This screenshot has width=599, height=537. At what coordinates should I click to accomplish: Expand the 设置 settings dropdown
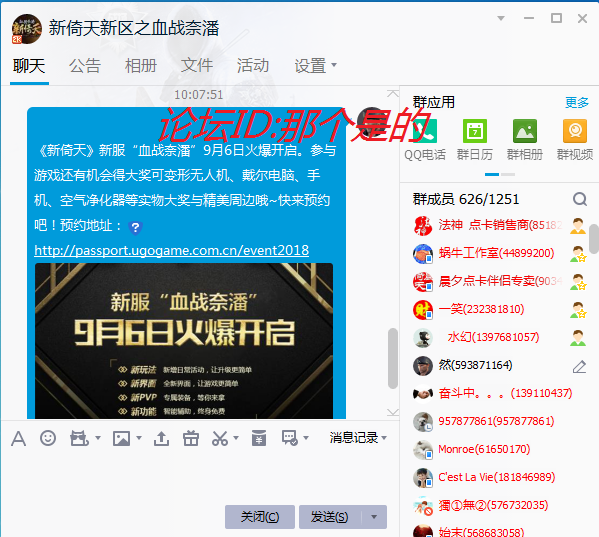point(315,65)
